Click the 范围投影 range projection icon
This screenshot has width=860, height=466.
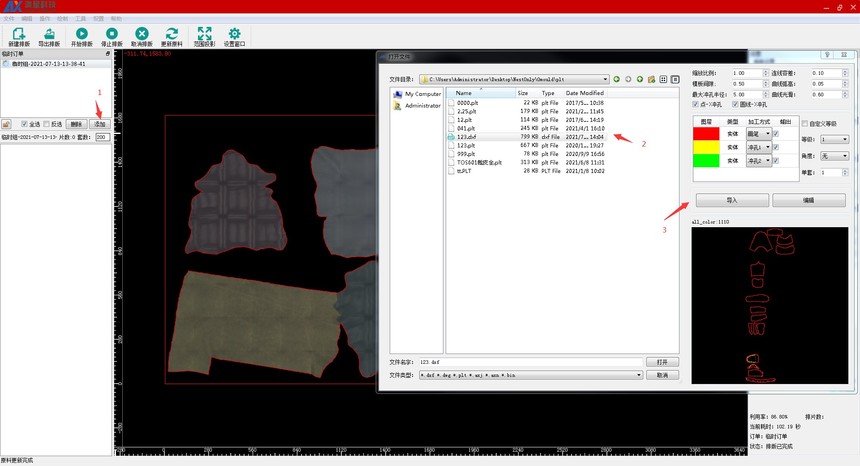(x=205, y=33)
